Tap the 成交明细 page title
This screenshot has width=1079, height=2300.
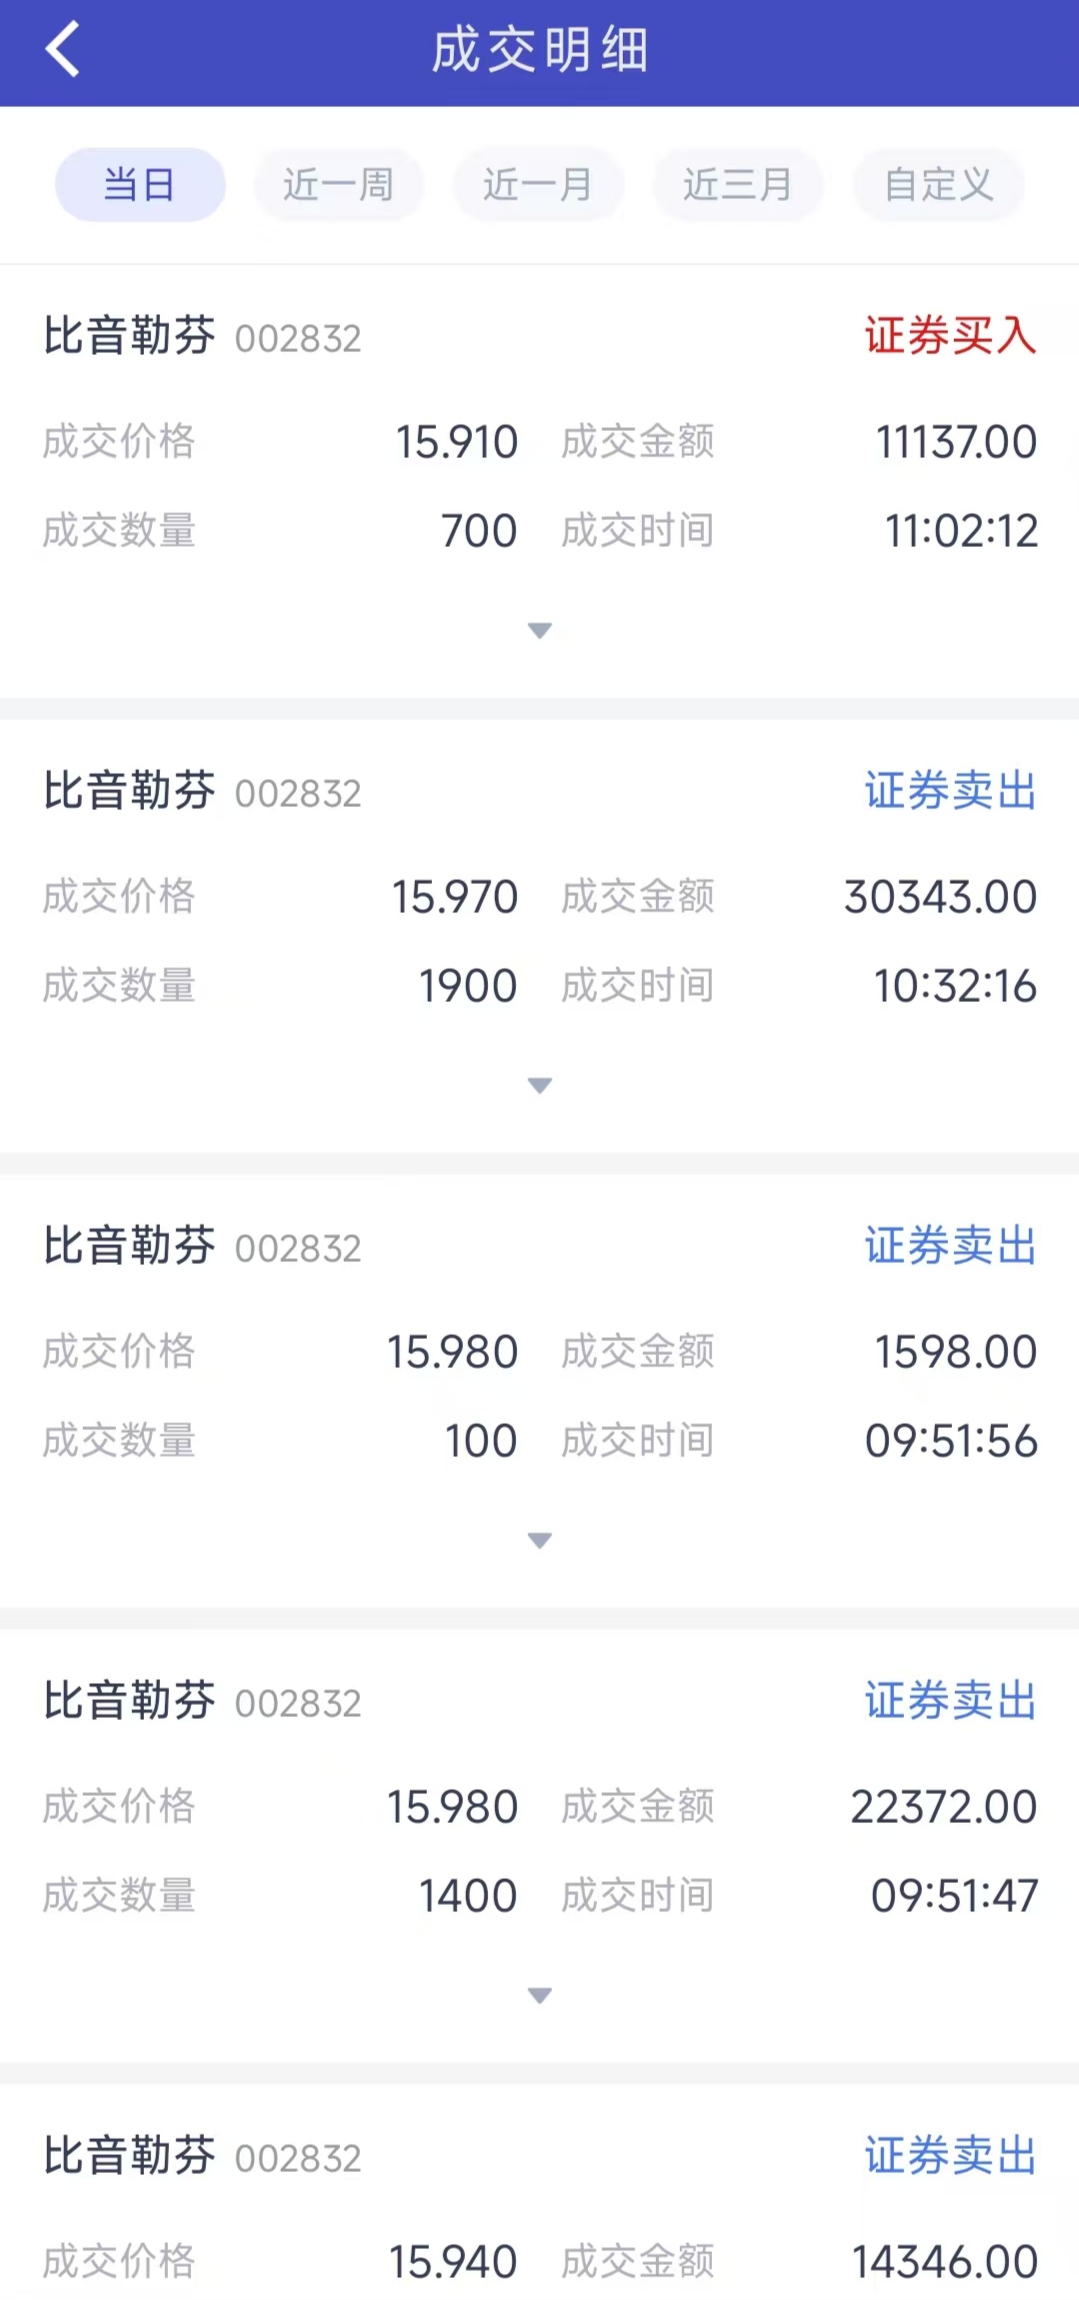coord(540,50)
